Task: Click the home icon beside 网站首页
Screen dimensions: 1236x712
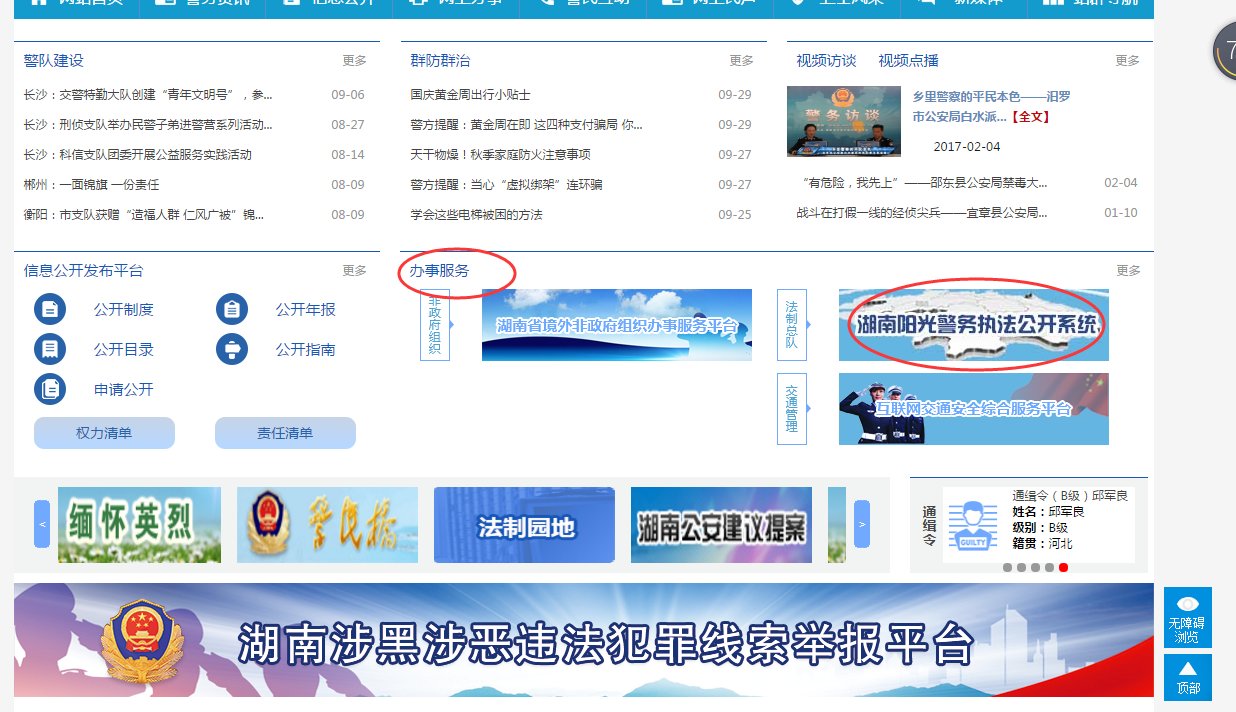Action: pos(38,2)
